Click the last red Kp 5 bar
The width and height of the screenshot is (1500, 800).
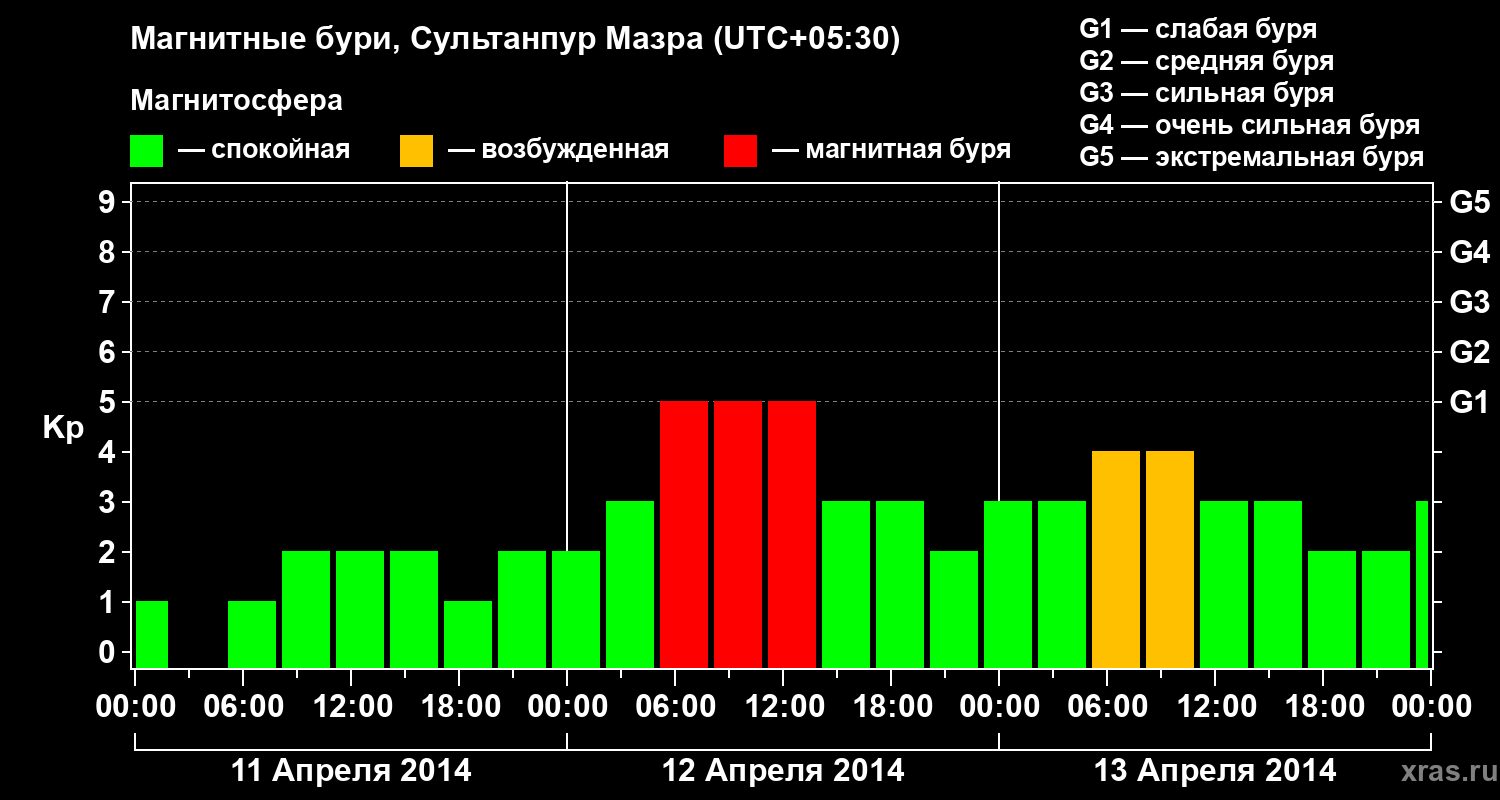[792, 534]
